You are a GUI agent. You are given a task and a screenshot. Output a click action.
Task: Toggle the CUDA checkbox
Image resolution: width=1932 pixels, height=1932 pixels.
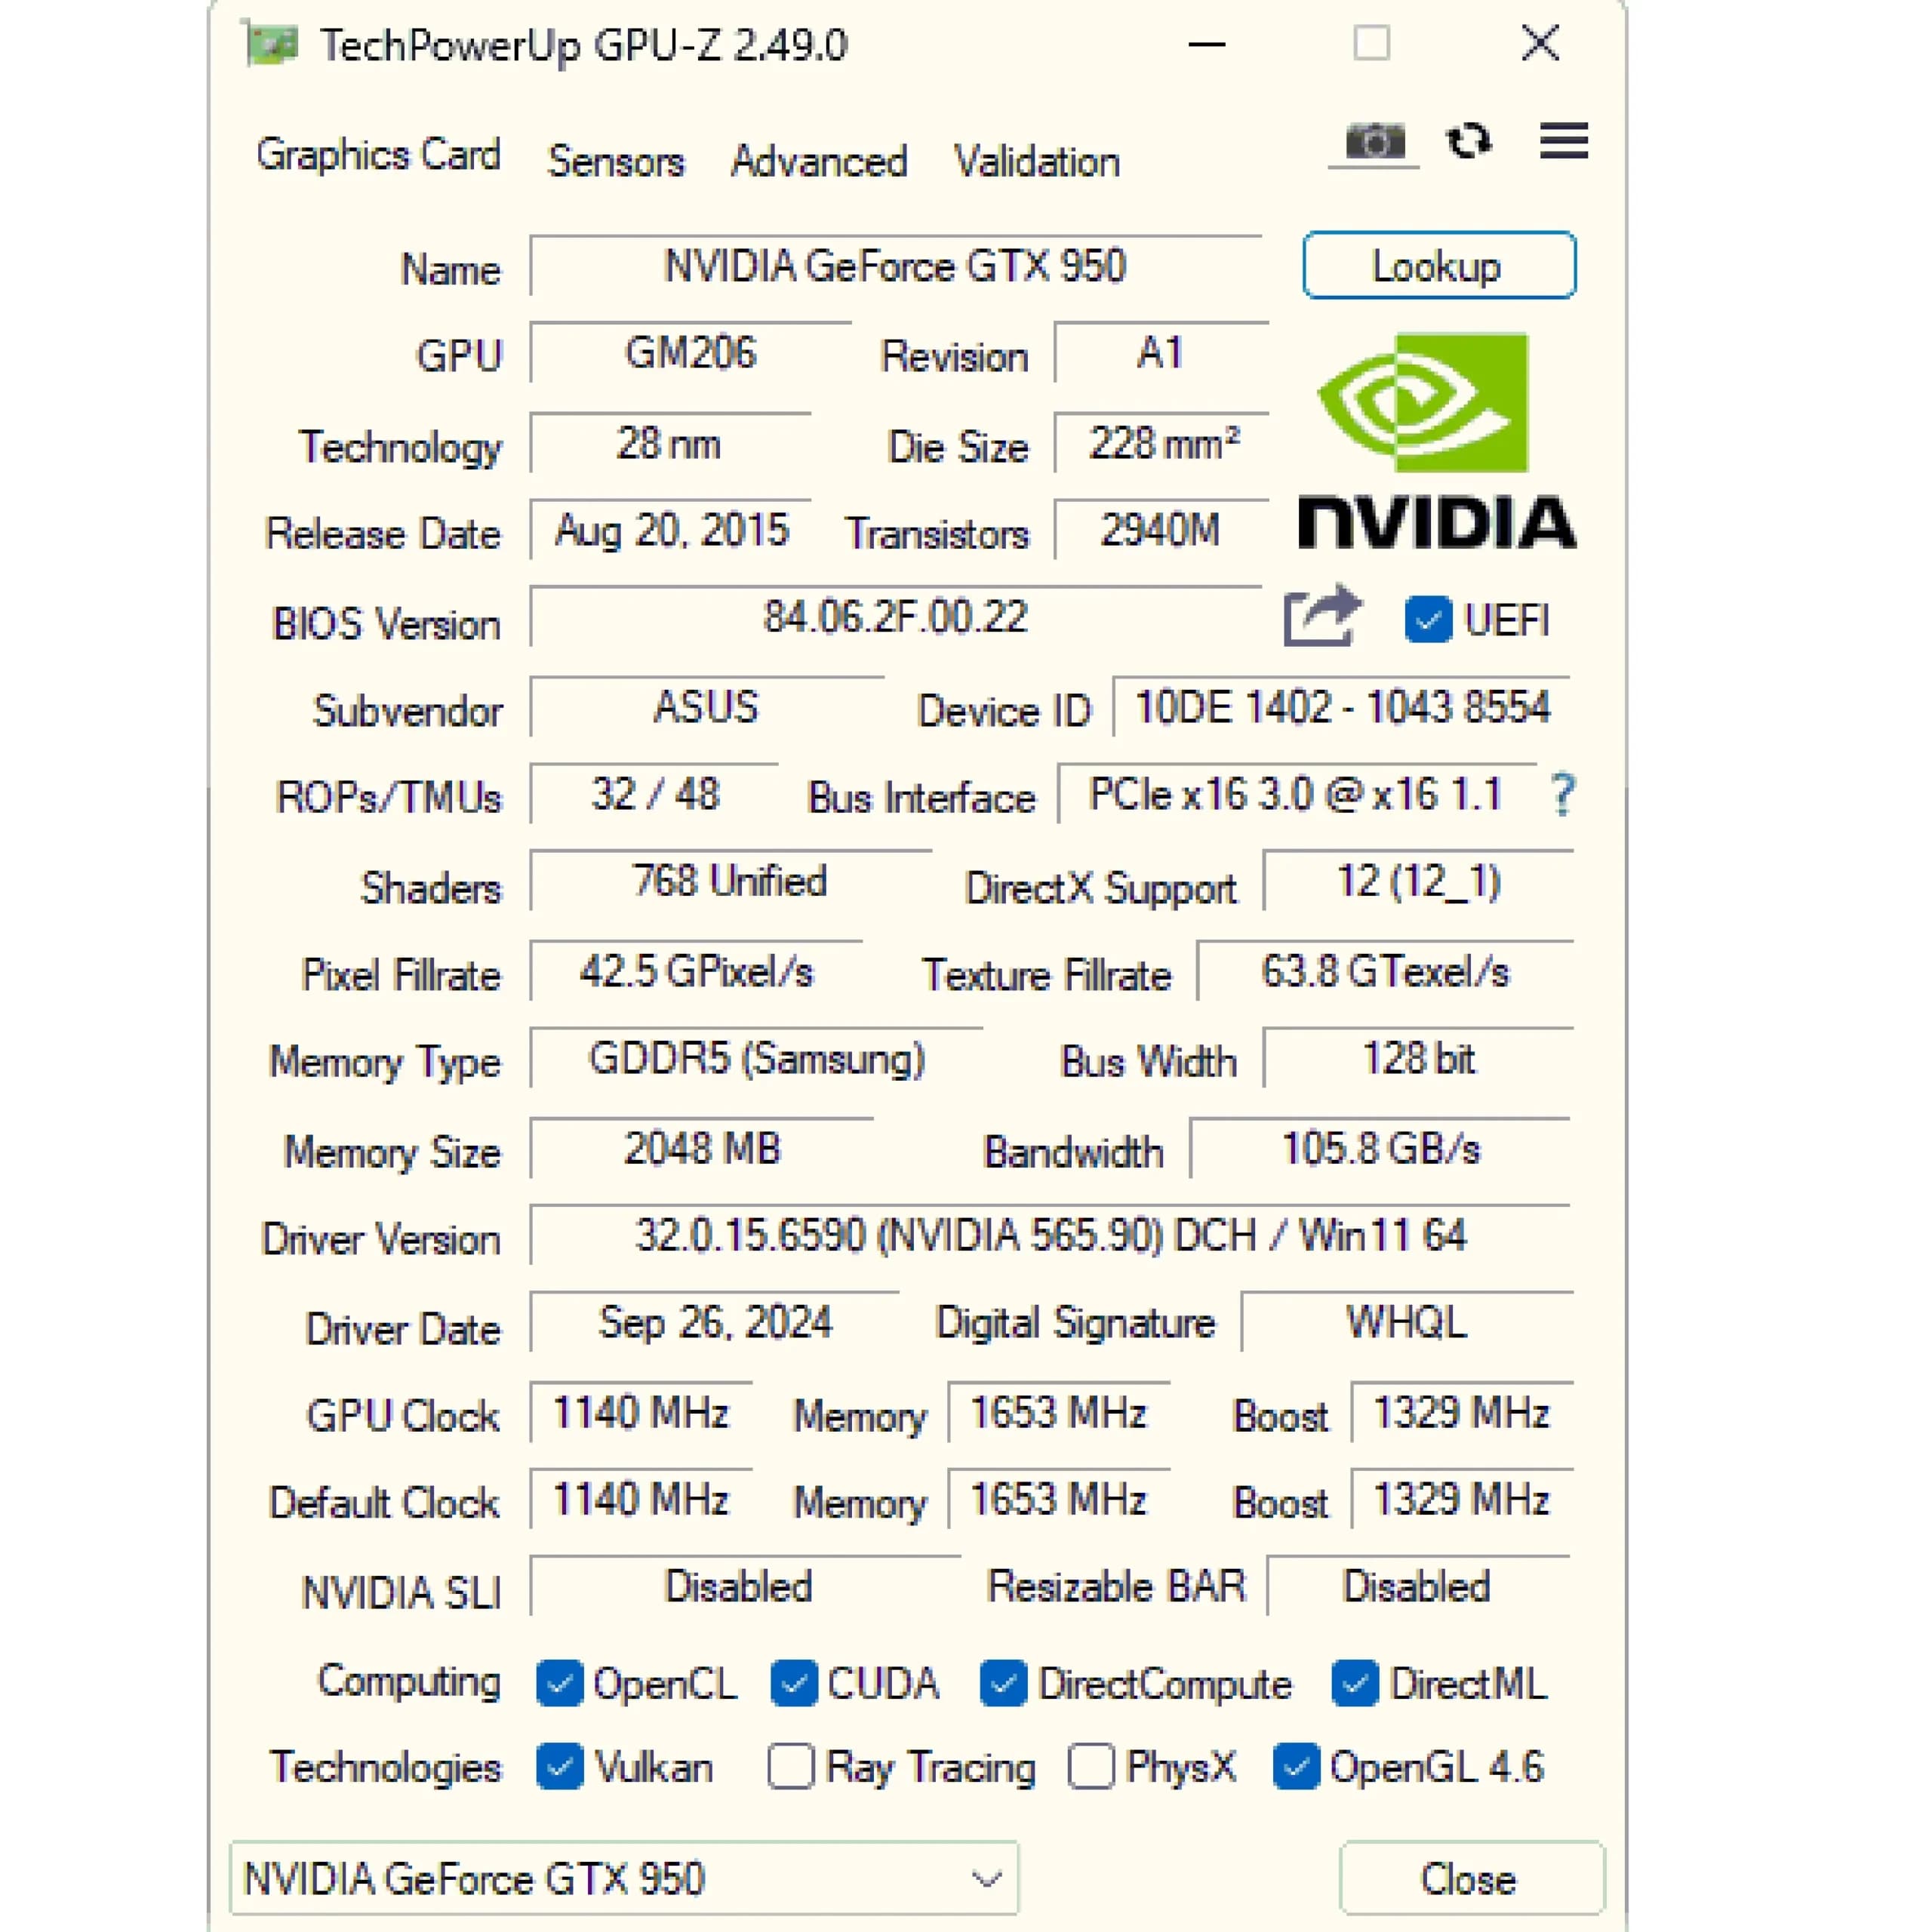click(x=794, y=1684)
